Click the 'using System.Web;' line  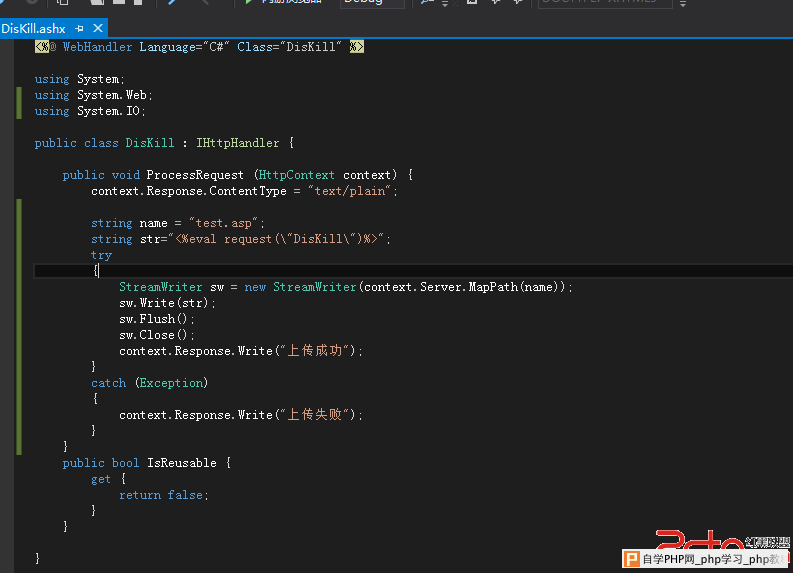click(94, 95)
